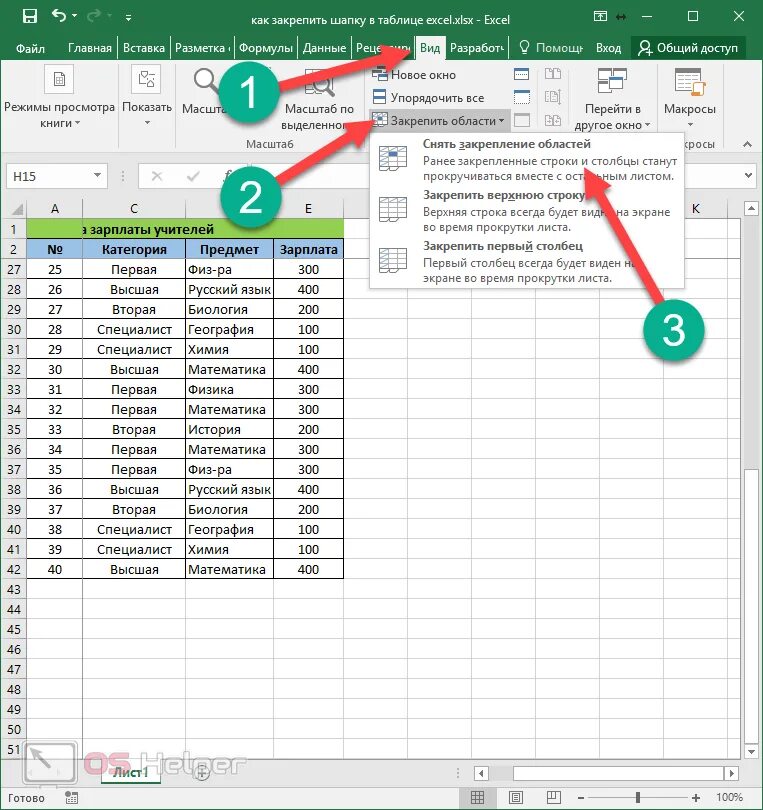Click the Вход sign-in link
Image resolution: width=763 pixels, height=810 pixels.
coord(608,48)
